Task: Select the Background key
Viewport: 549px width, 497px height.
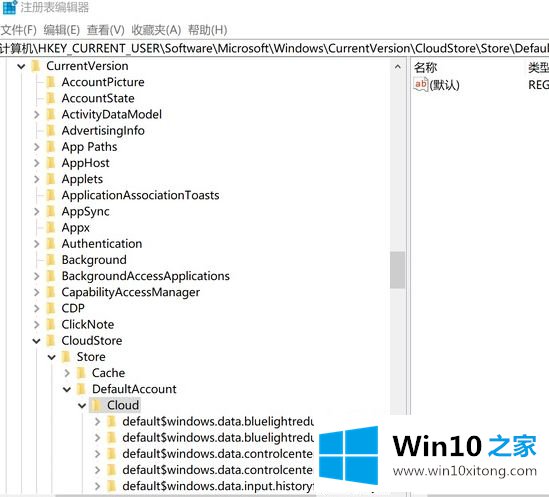Action: [94, 260]
